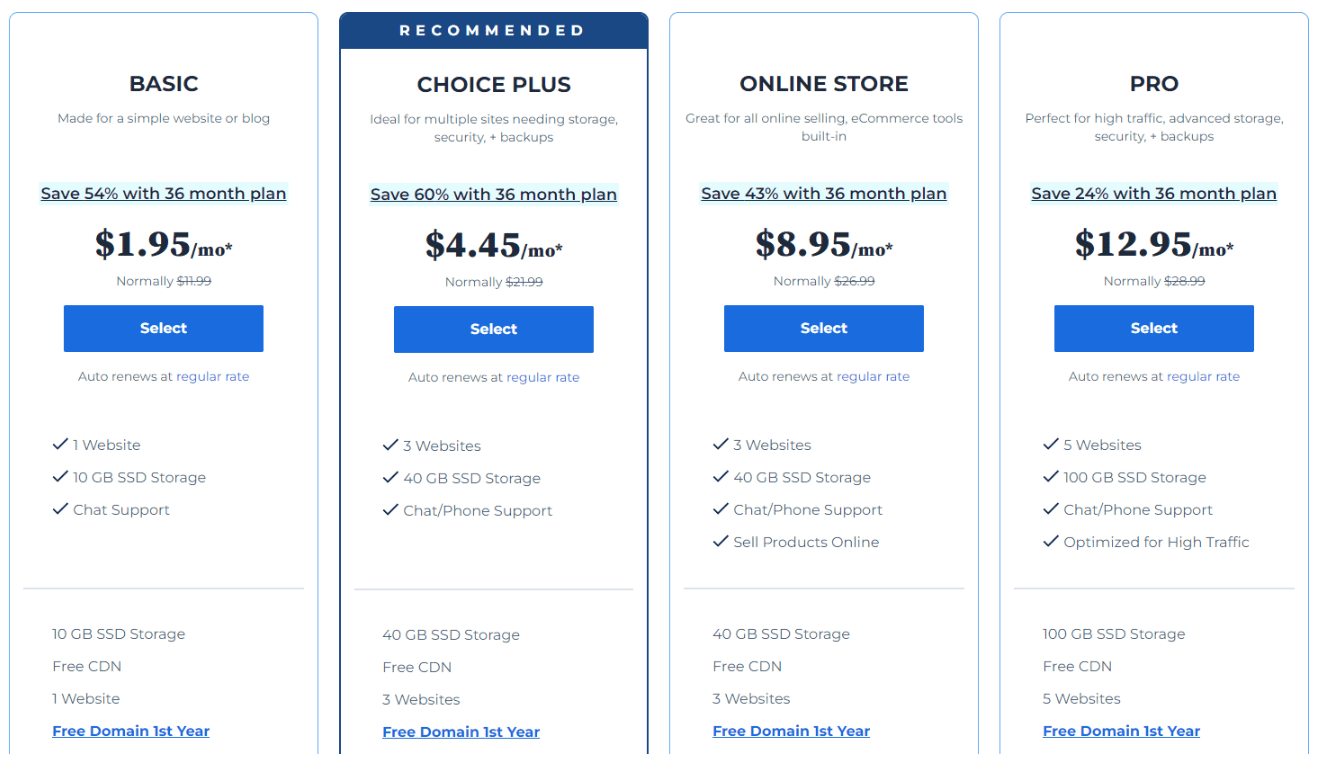Open regular rate link under Online Store
Viewport: 1317px width, 760px height.
[x=873, y=377]
